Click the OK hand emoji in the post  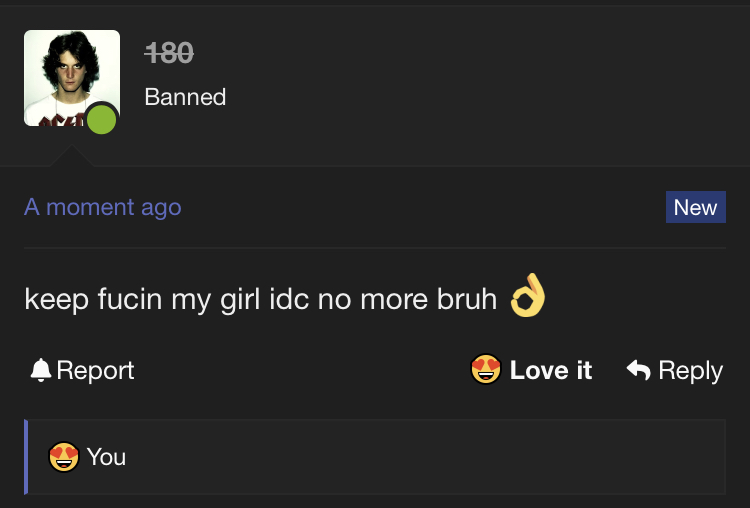[528, 295]
